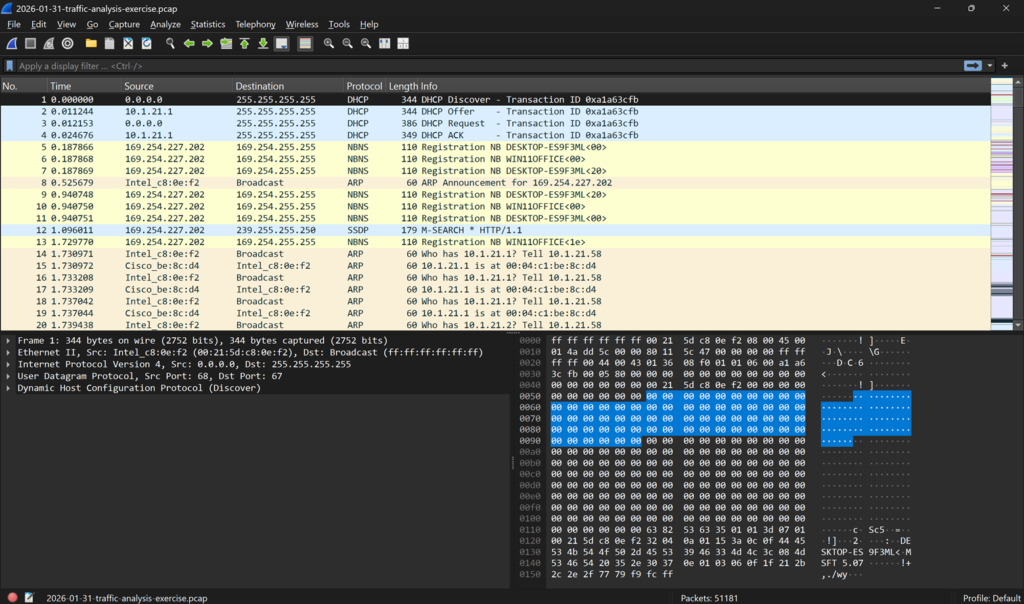Toggle packet colorization rules button
The height and width of the screenshot is (604, 1024).
tap(305, 44)
